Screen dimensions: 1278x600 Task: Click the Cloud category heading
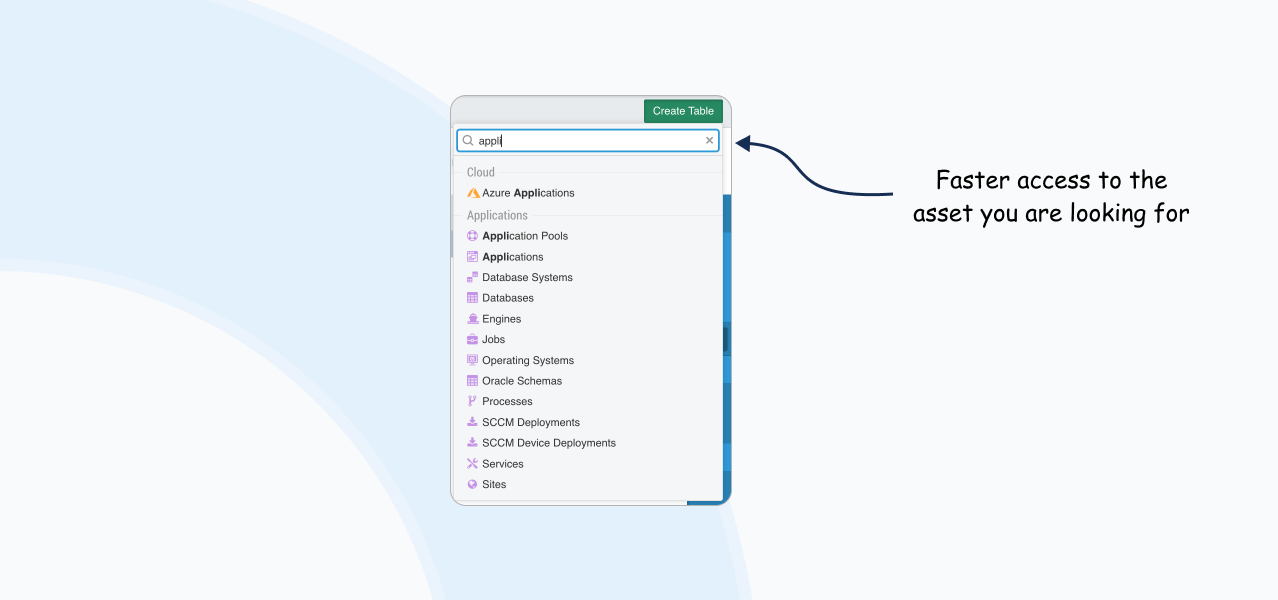click(481, 172)
